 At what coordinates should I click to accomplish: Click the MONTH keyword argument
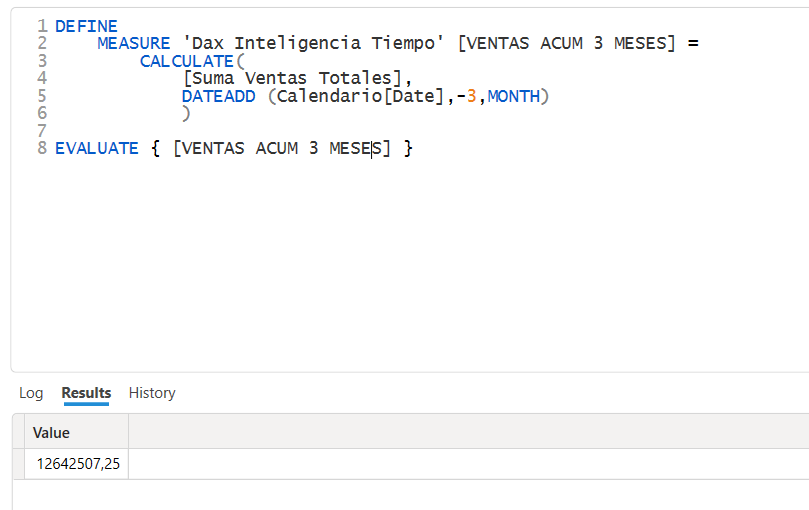(514, 97)
